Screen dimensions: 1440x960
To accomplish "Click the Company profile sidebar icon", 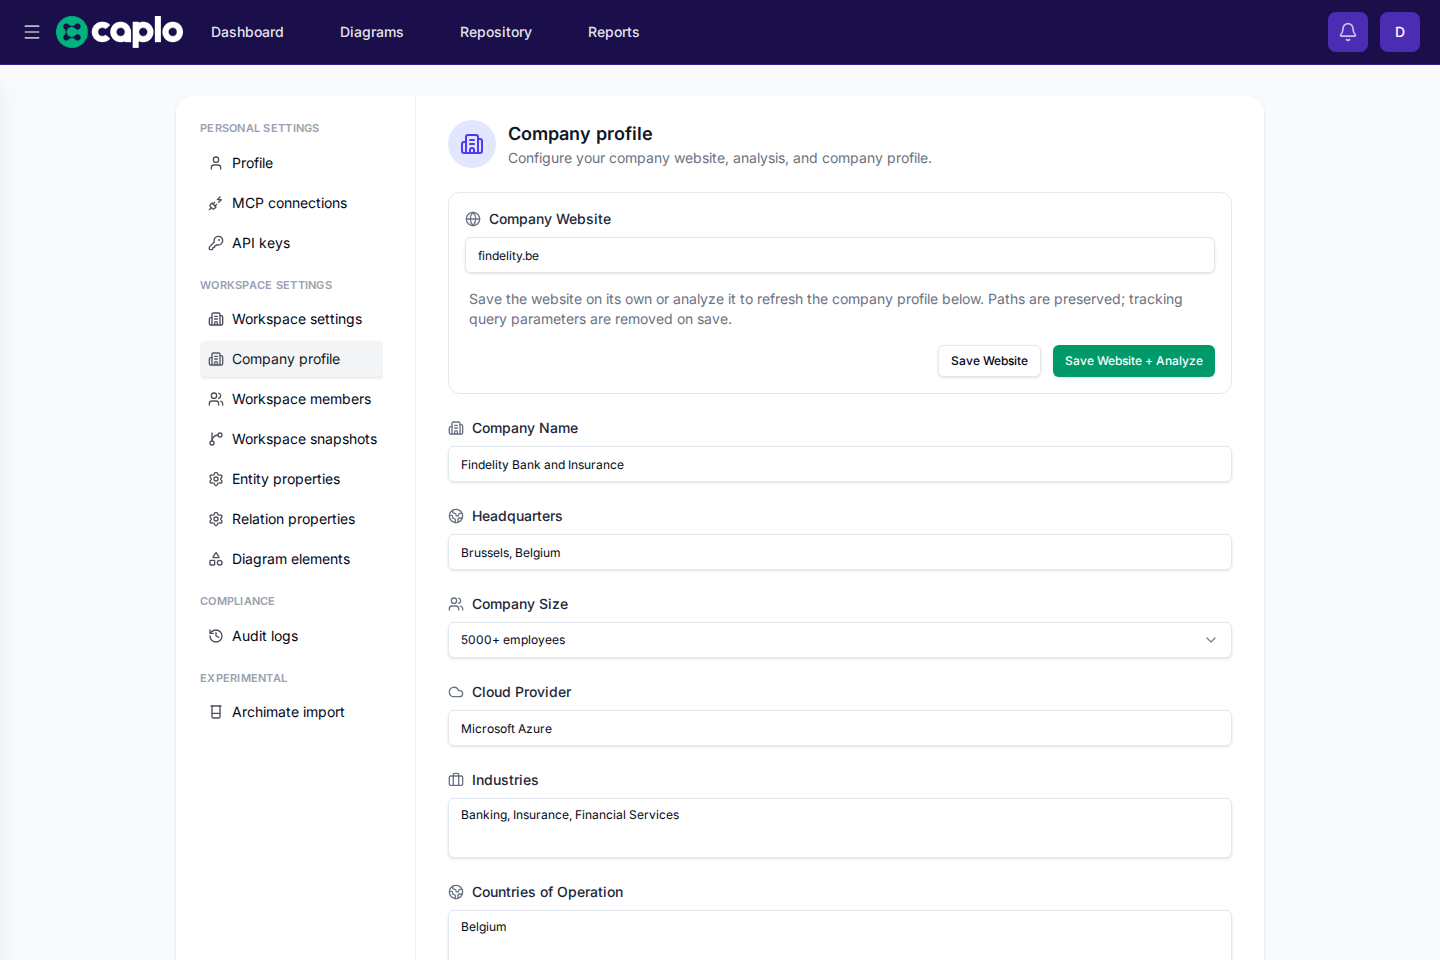I will [x=216, y=359].
